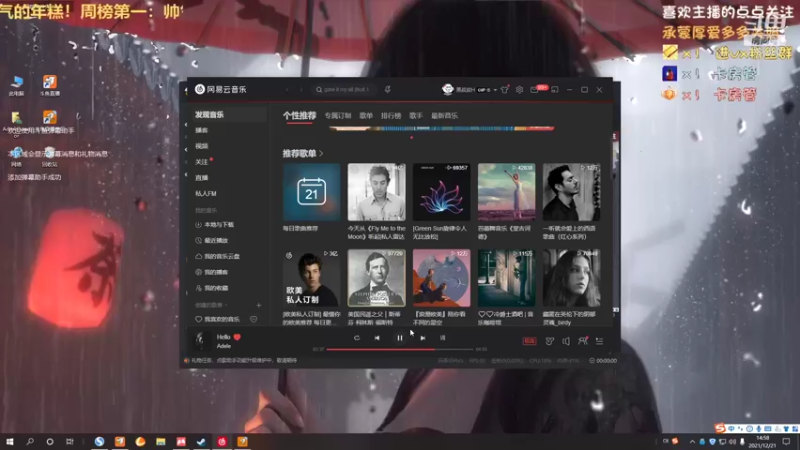Open settings via the gear icon
The height and width of the screenshot is (450, 800).
click(519, 90)
